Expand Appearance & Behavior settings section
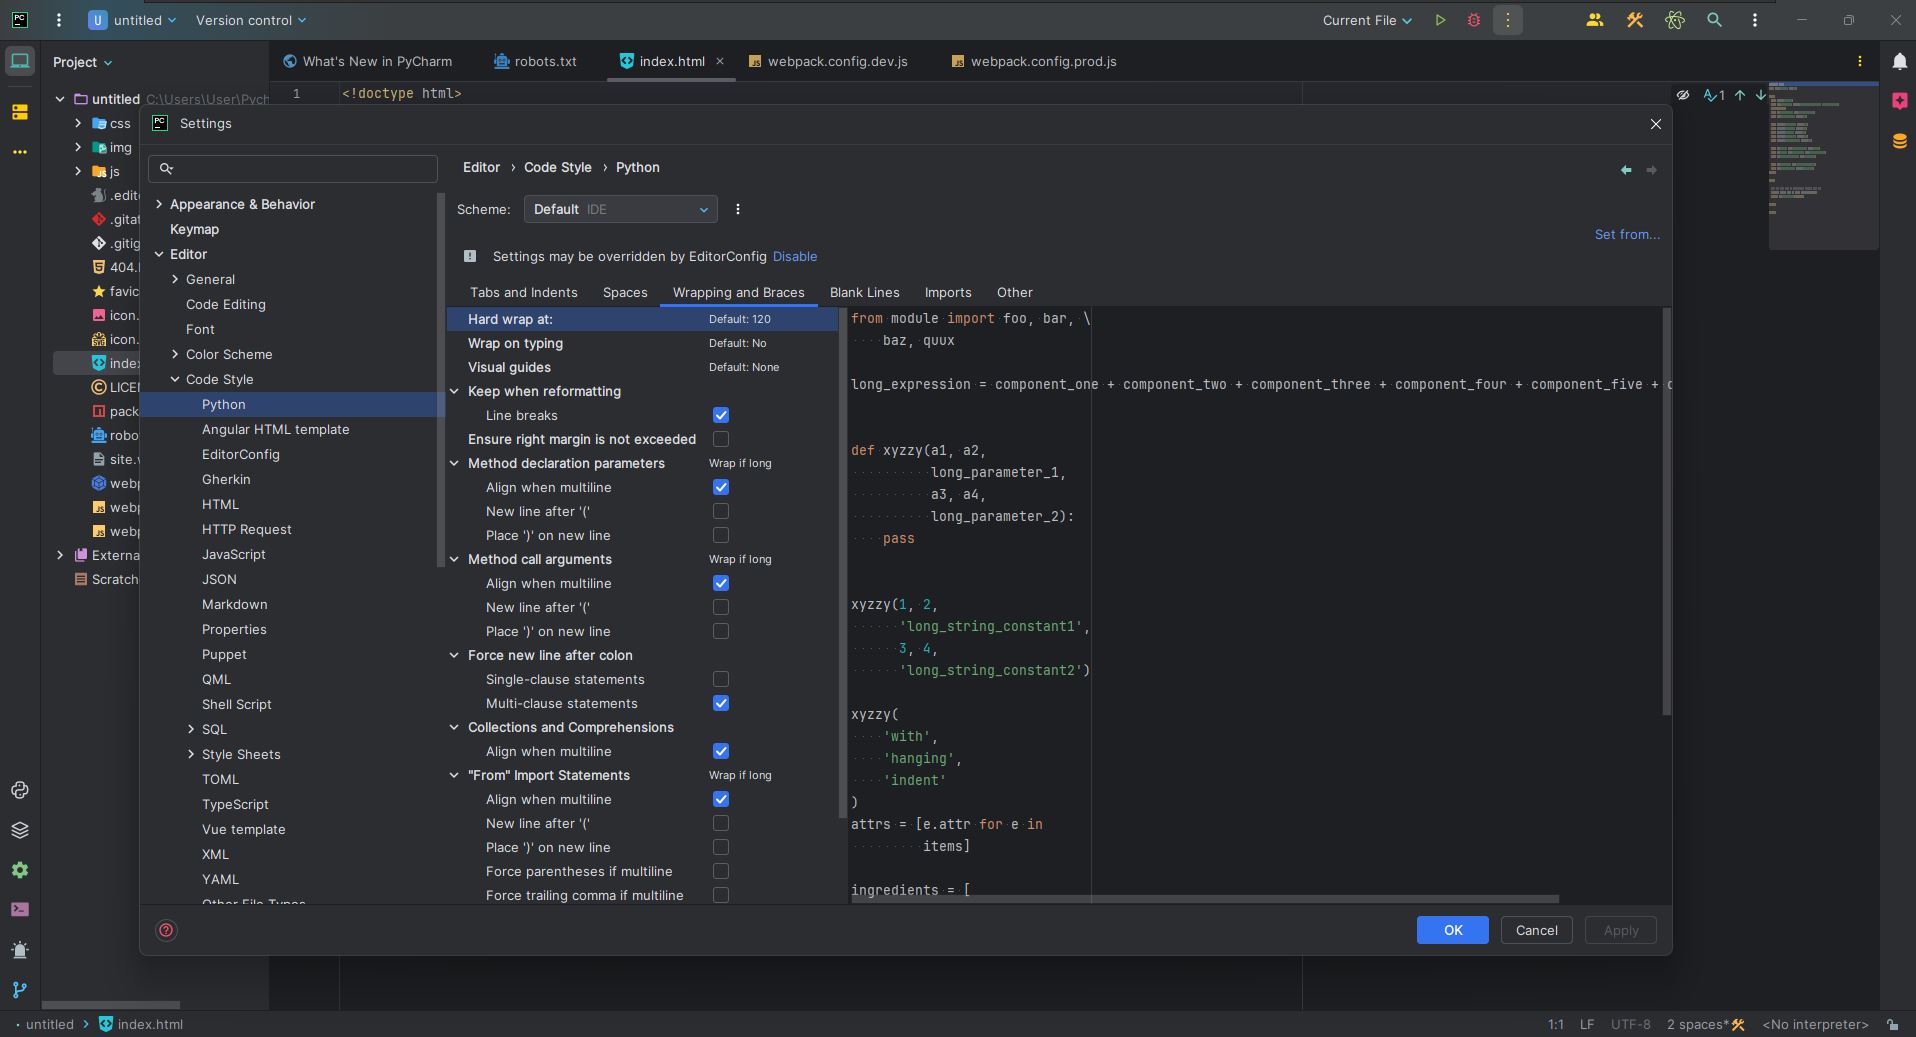This screenshot has height=1037, width=1916. pyautogui.click(x=159, y=204)
